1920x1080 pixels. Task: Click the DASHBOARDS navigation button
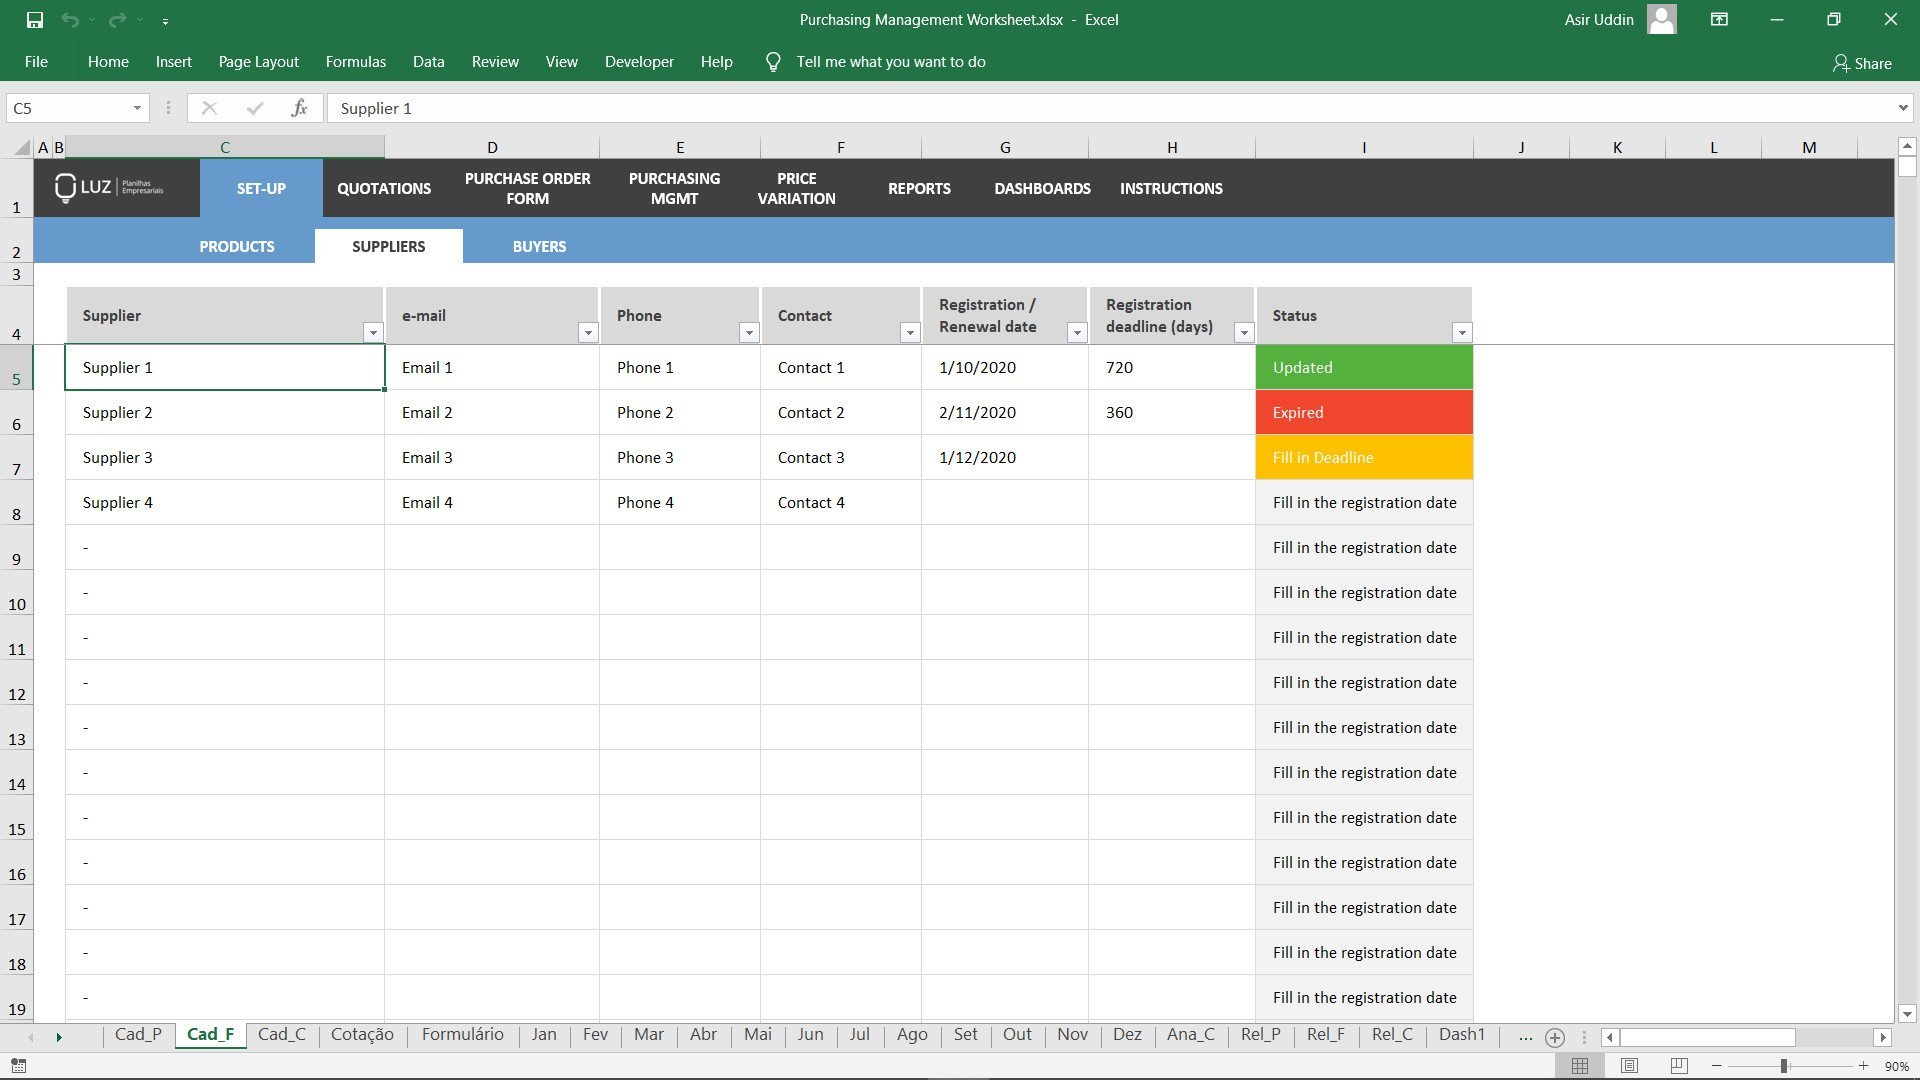pos(1042,188)
